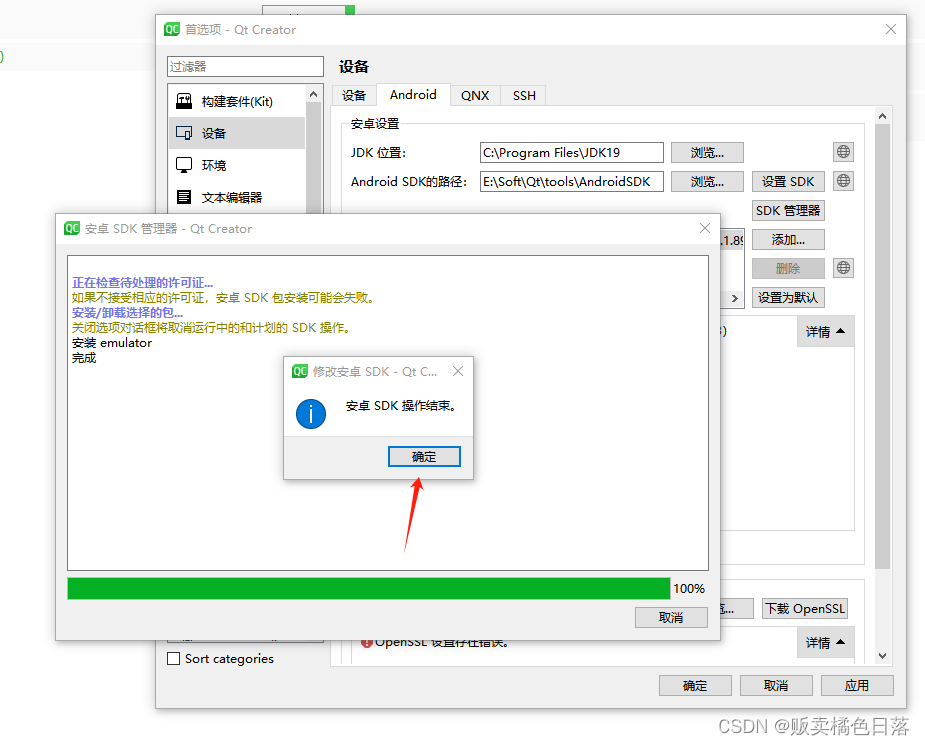This screenshot has height=745, width=925.
Task: Click the 下载 OpenSSL button
Action: click(x=804, y=608)
